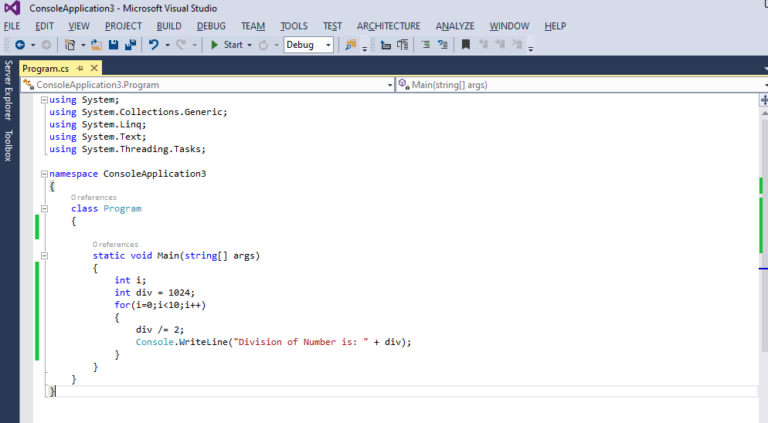Click the Open File folder icon
This screenshot has height=423, width=768.
96,45
